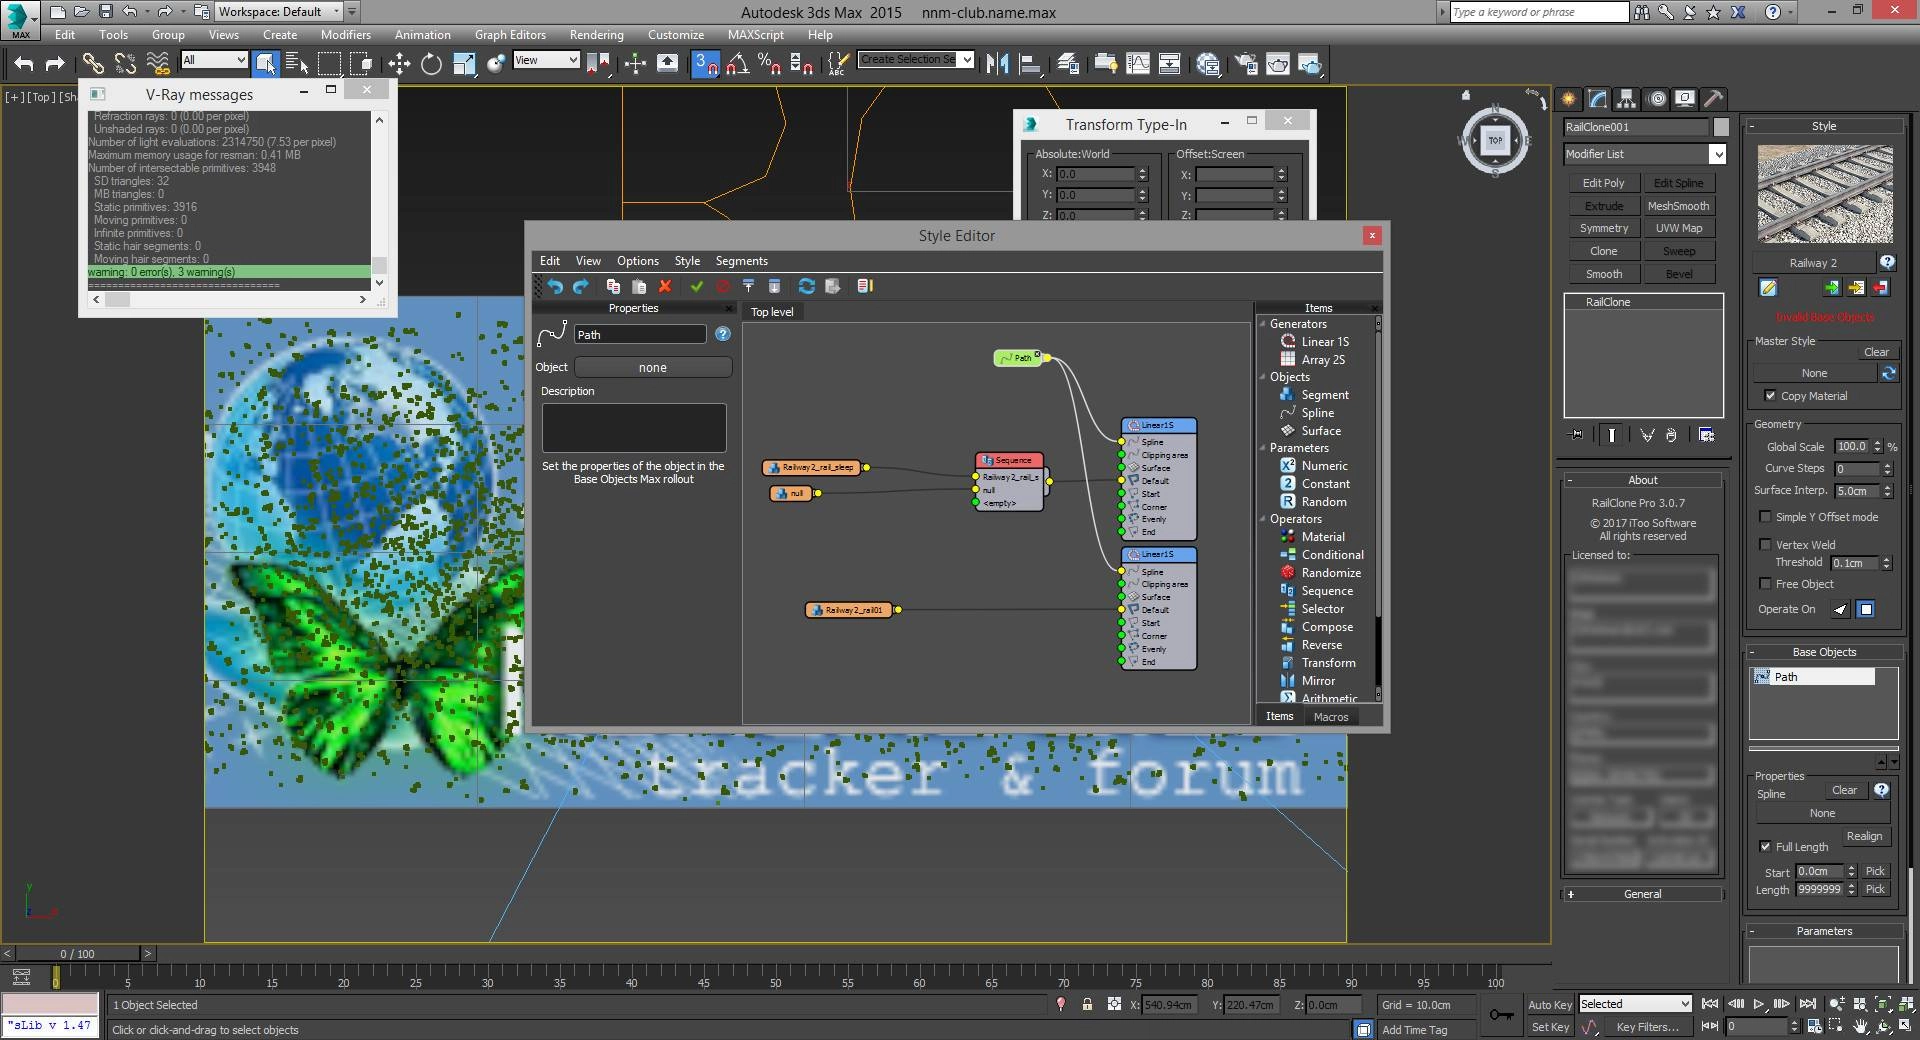Open the Segments menu in Style Editor
This screenshot has height=1040, width=1920.
[x=741, y=261]
